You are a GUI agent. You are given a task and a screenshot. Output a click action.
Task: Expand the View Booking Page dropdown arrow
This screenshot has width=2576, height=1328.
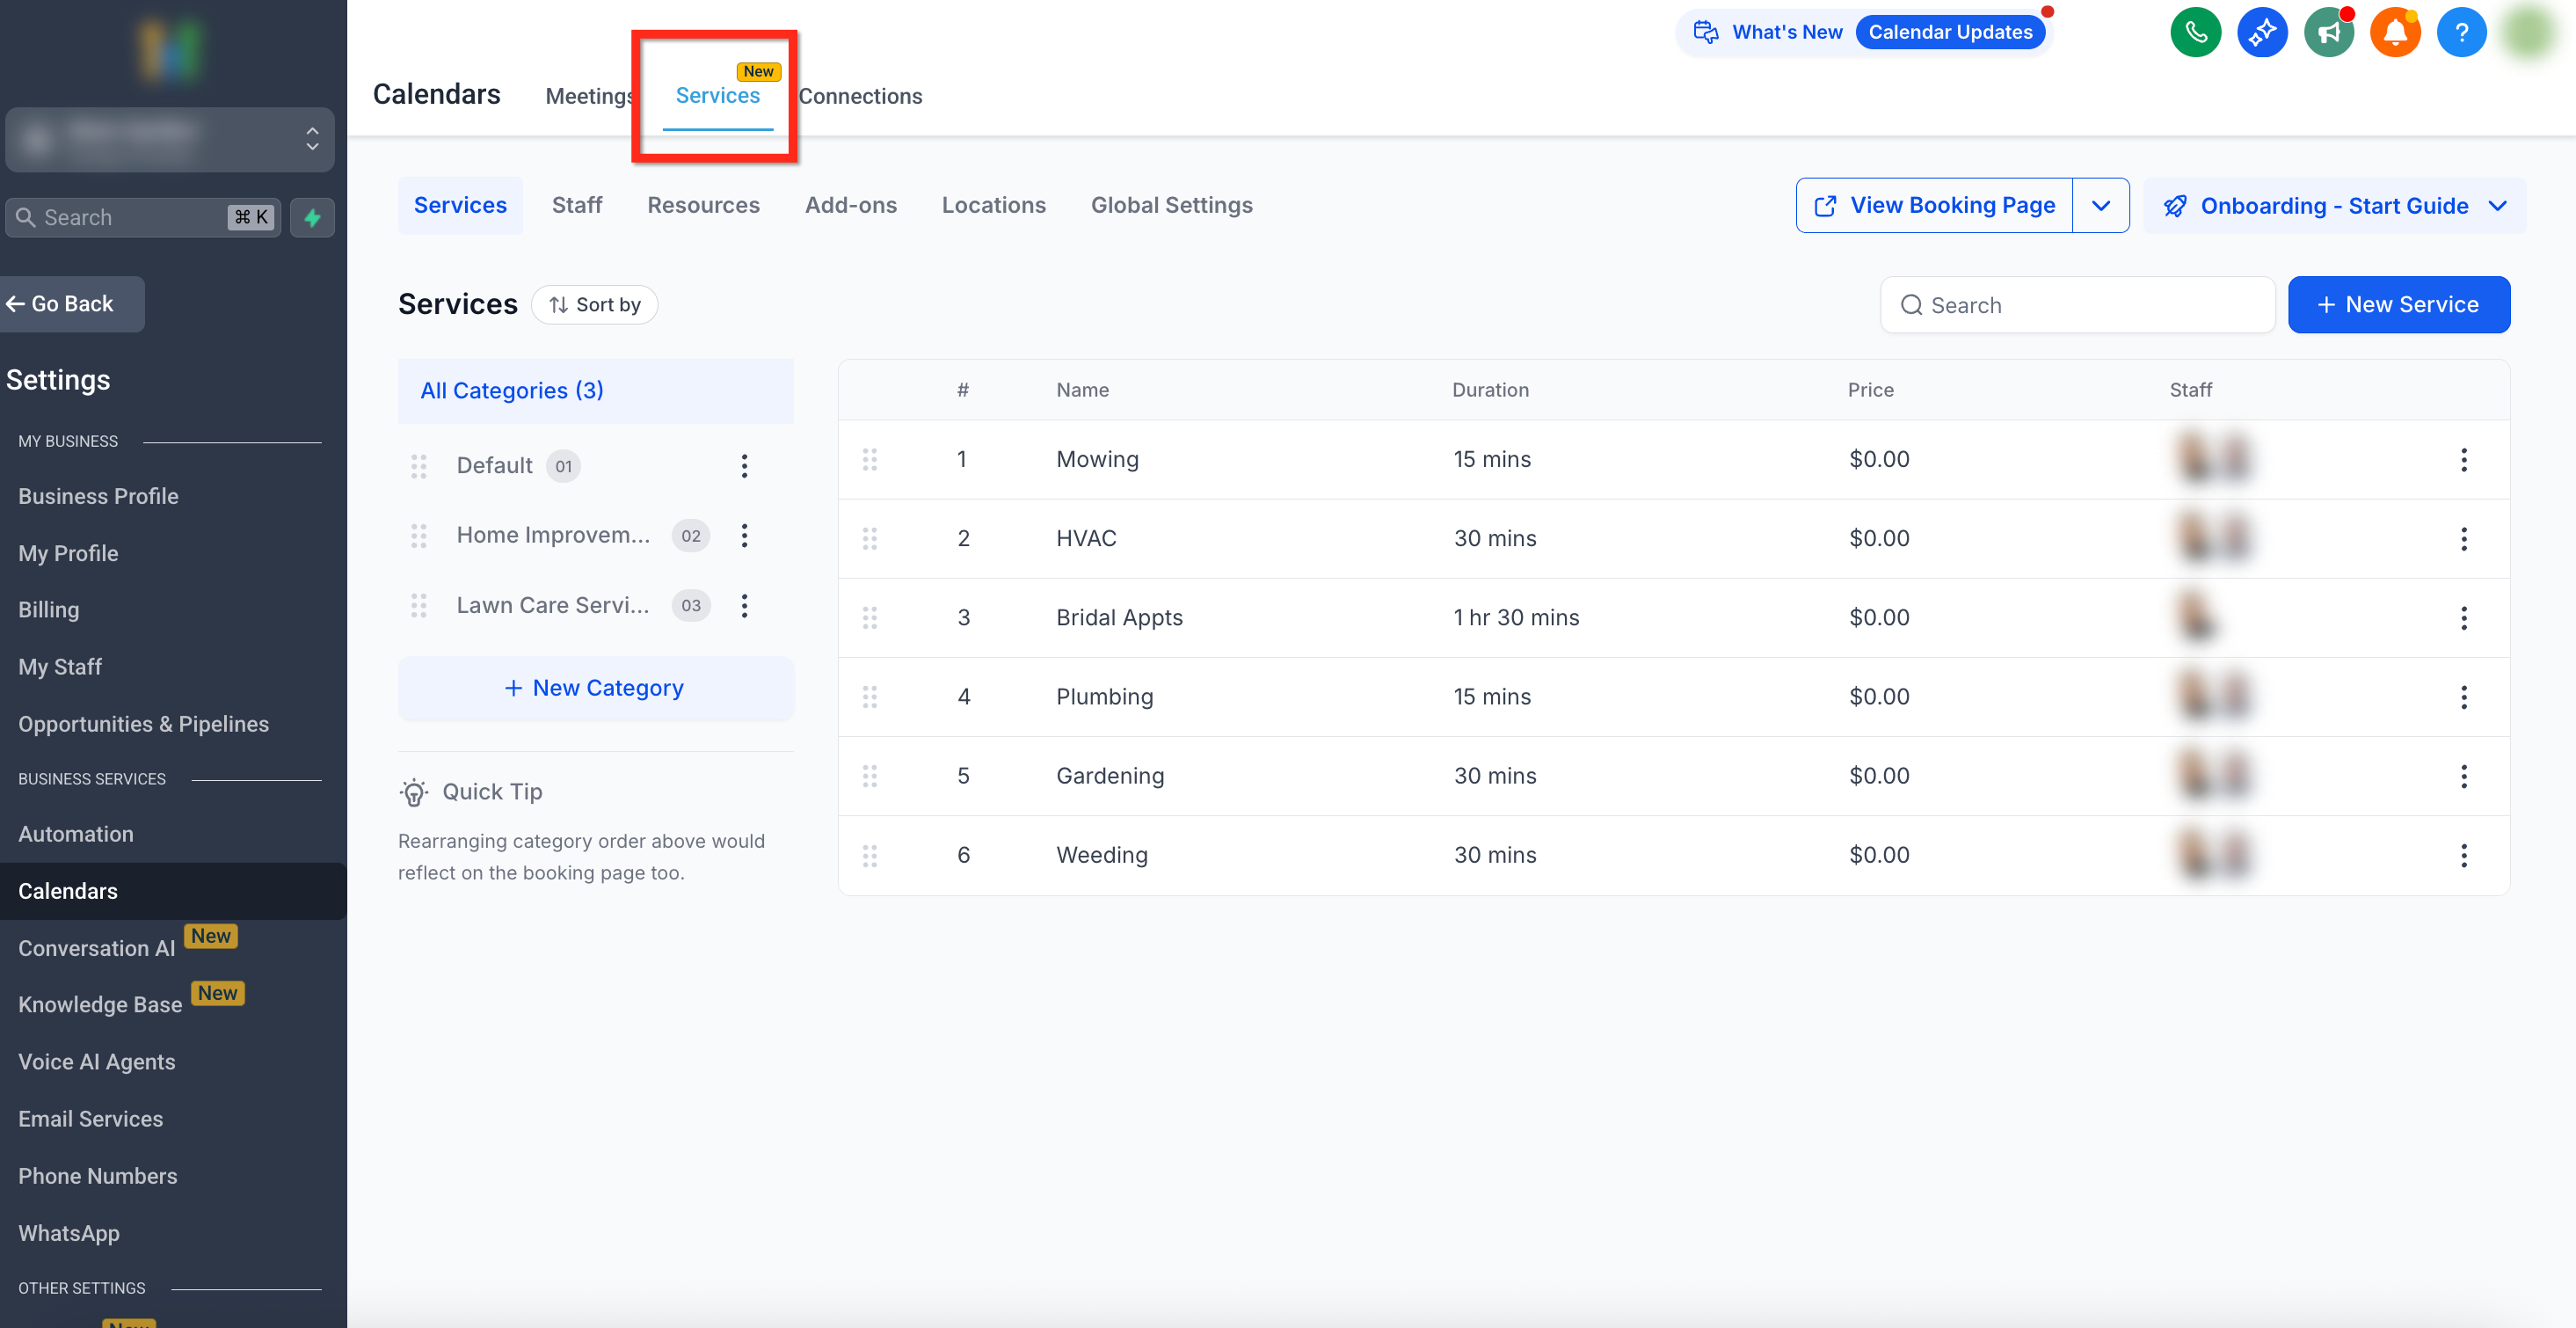click(2100, 205)
